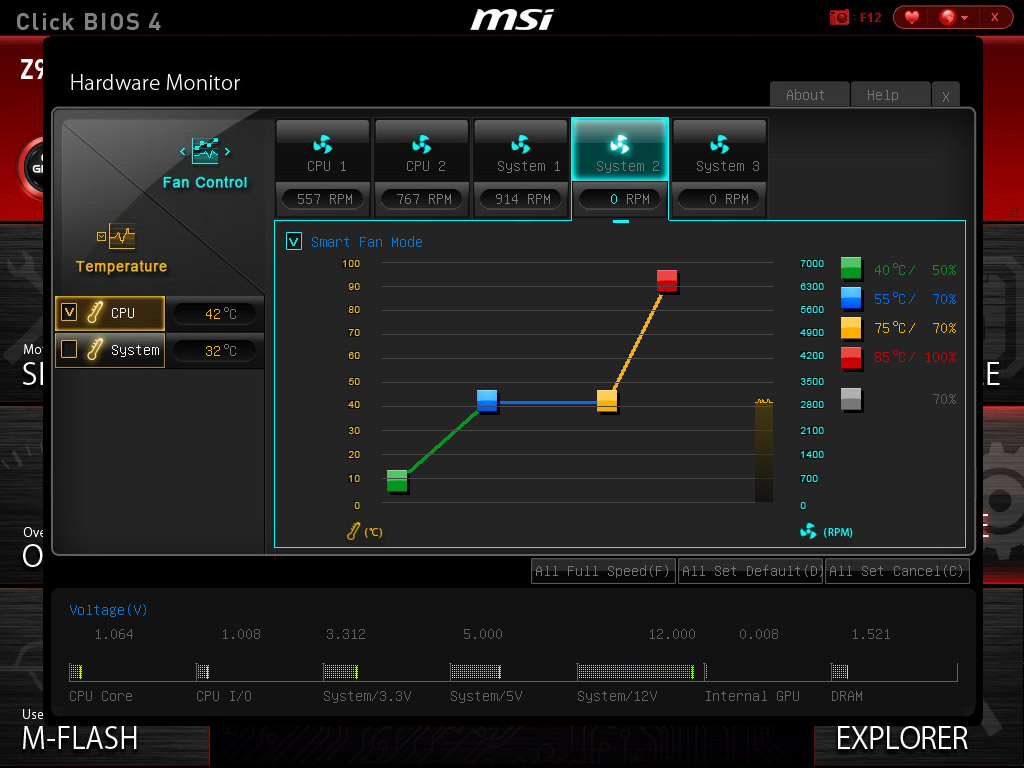The image size is (1024, 768).
Task: Click the 914 RPM readout
Action: pyautogui.click(x=522, y=199)
